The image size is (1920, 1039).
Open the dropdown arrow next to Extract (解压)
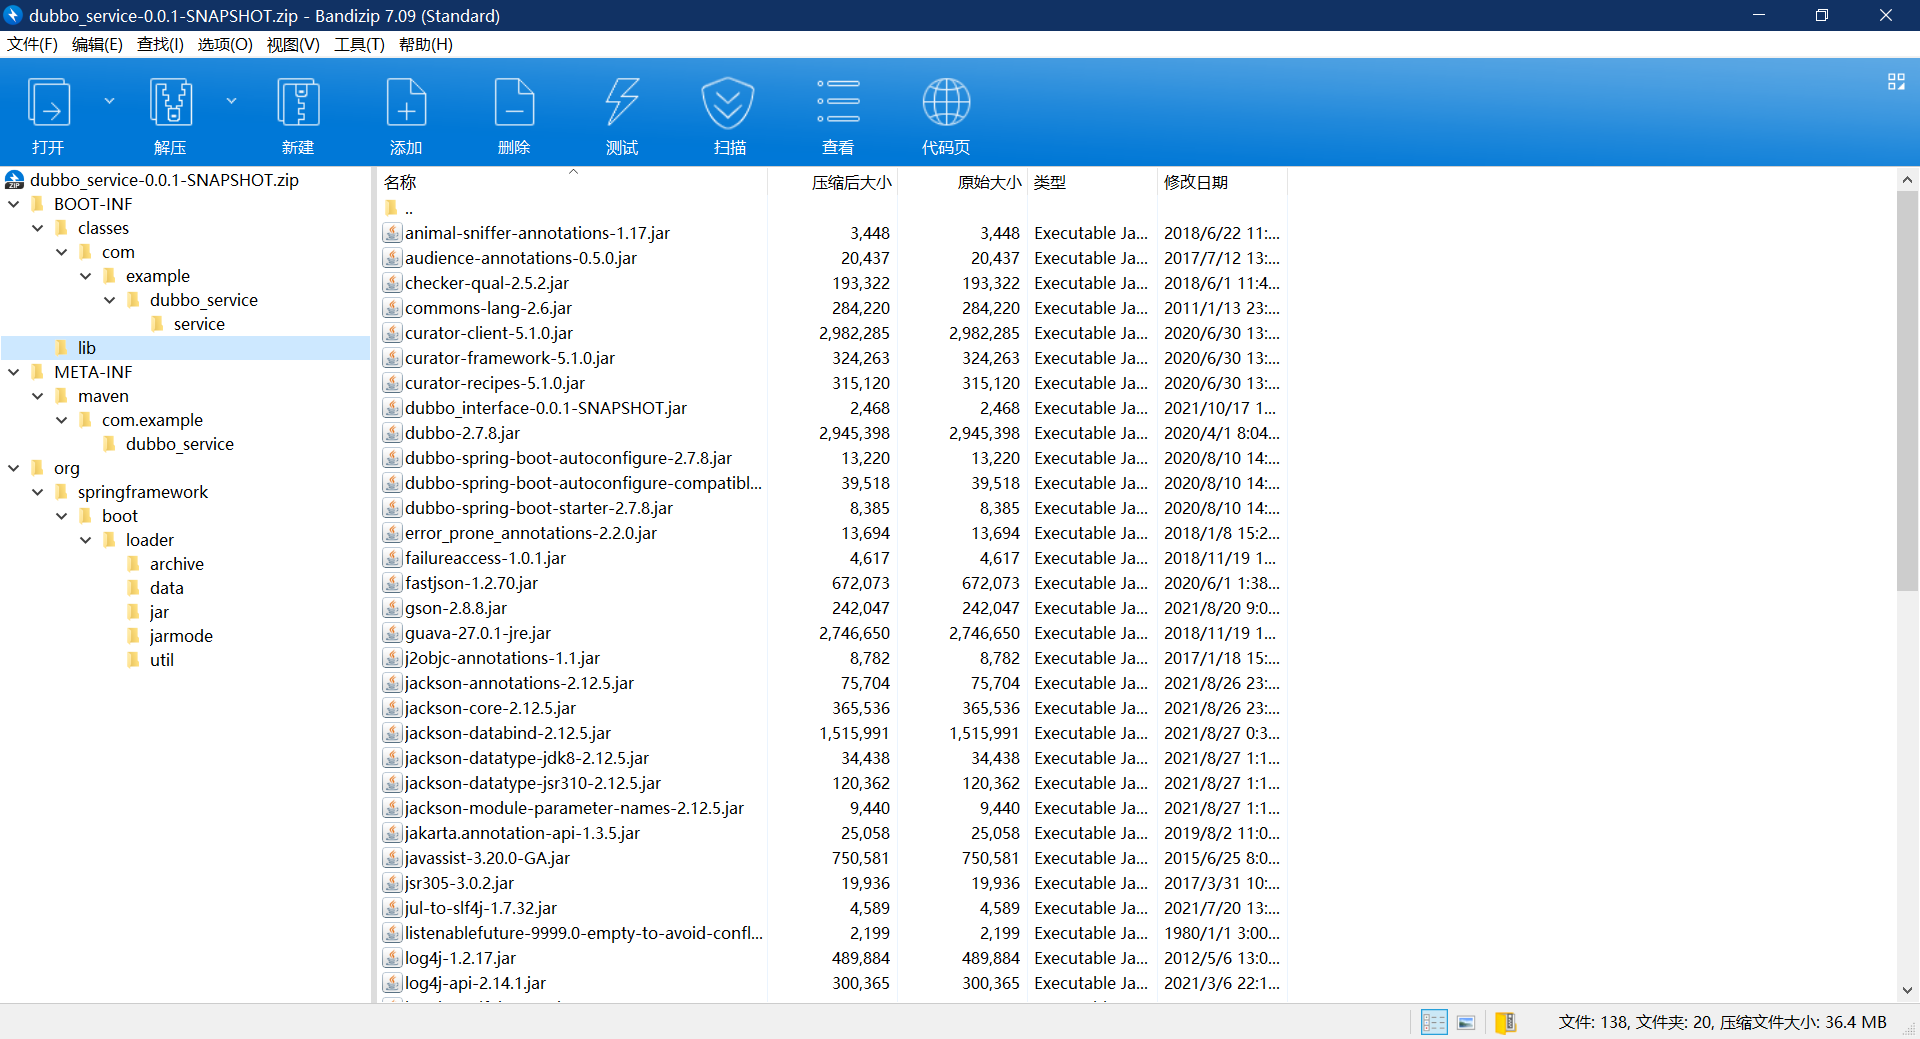pos(231,101)
